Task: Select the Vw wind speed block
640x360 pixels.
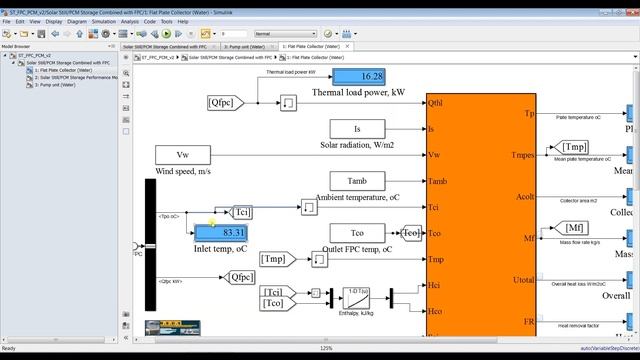Action: [x=183, y=155]
